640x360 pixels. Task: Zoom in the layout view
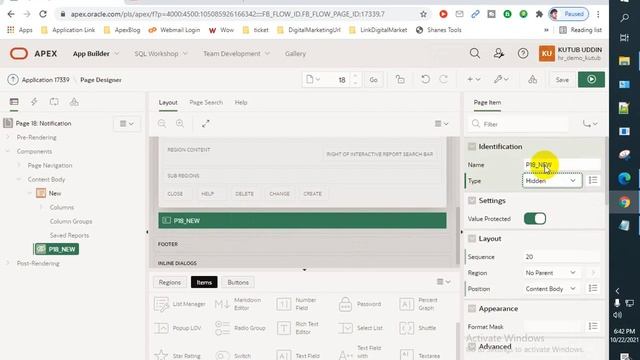pos(180,124)
